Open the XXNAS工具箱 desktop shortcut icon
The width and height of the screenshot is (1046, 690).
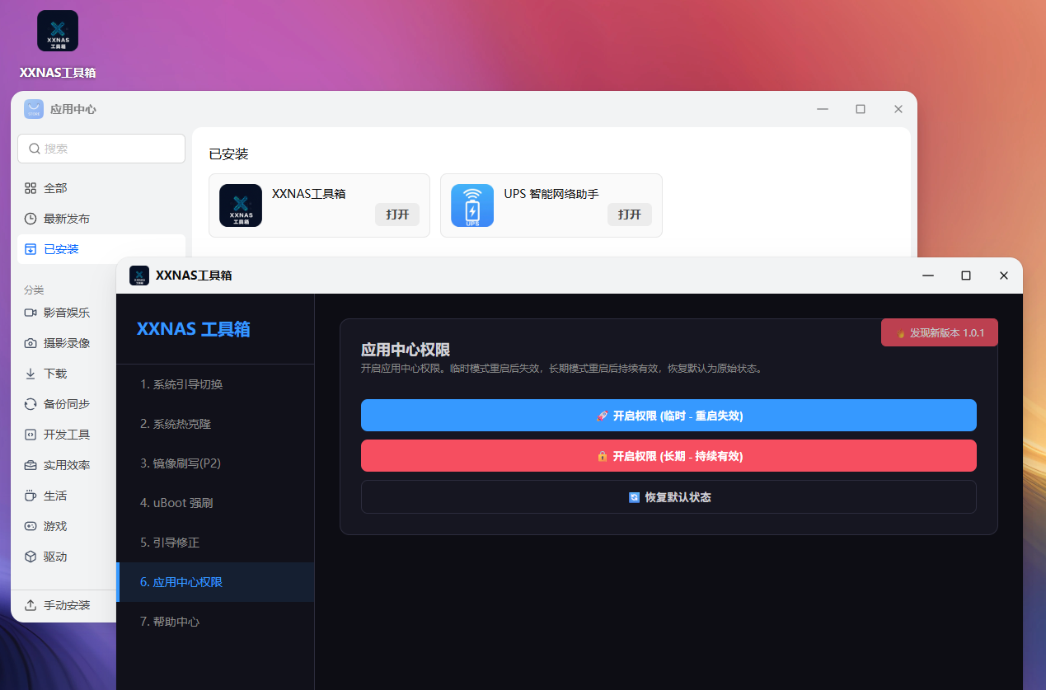[x=57, y=31]
